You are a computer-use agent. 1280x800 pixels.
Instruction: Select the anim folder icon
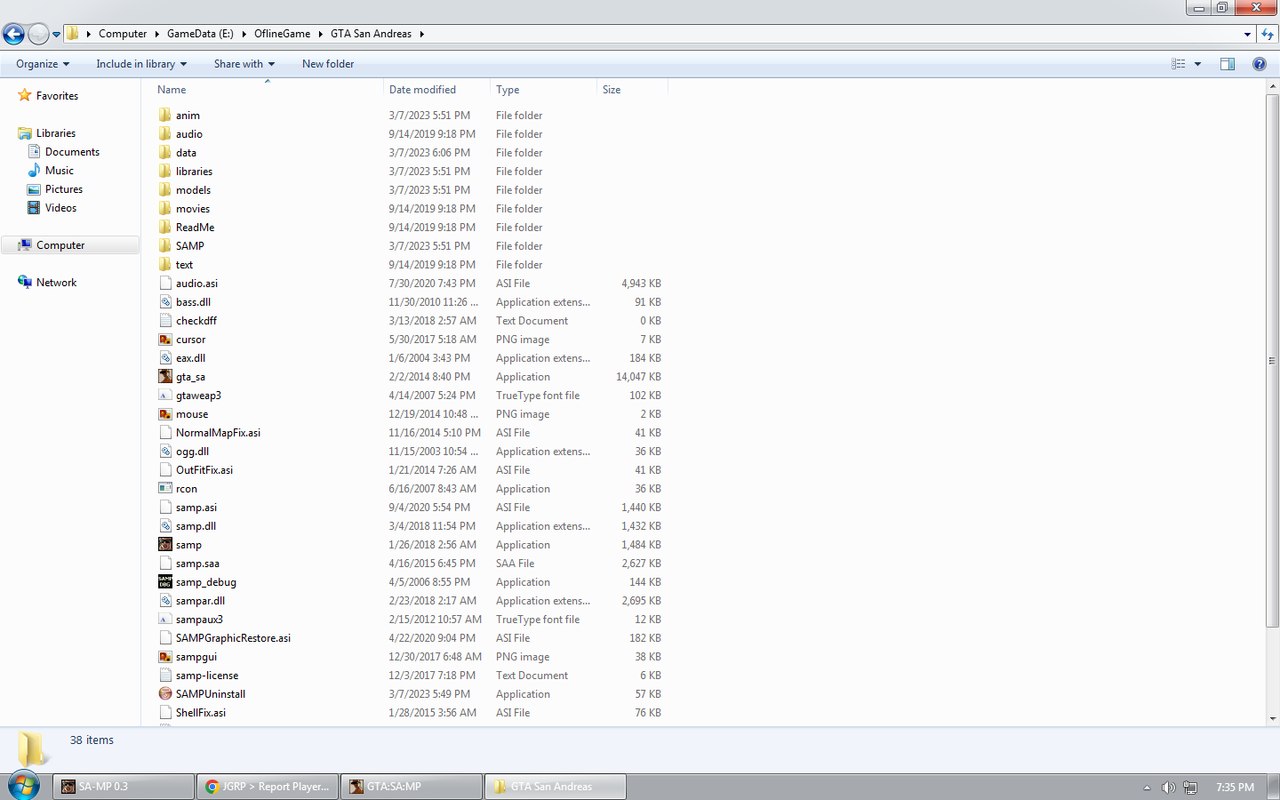166,115
